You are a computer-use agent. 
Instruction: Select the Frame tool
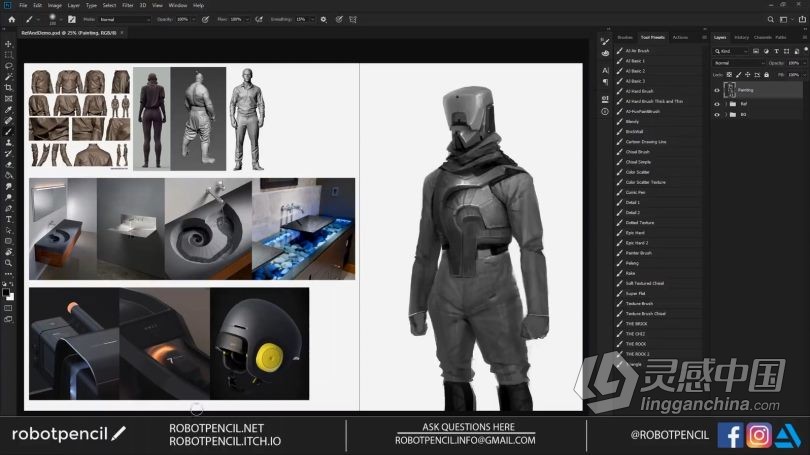(8, 98)
